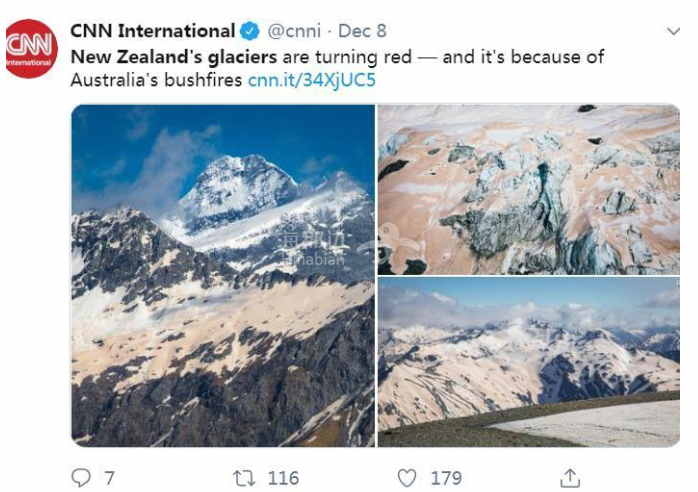Open the bottom-right mountain range photo
Viewport: 698px width, 492px height.
point(528,362)
